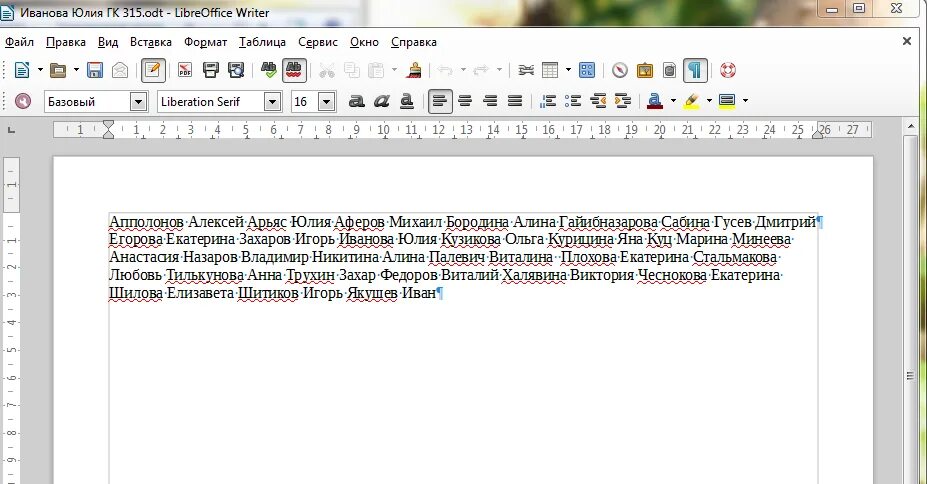
Task: Insert a hyperlink using the chain icon
Action: 526,70
